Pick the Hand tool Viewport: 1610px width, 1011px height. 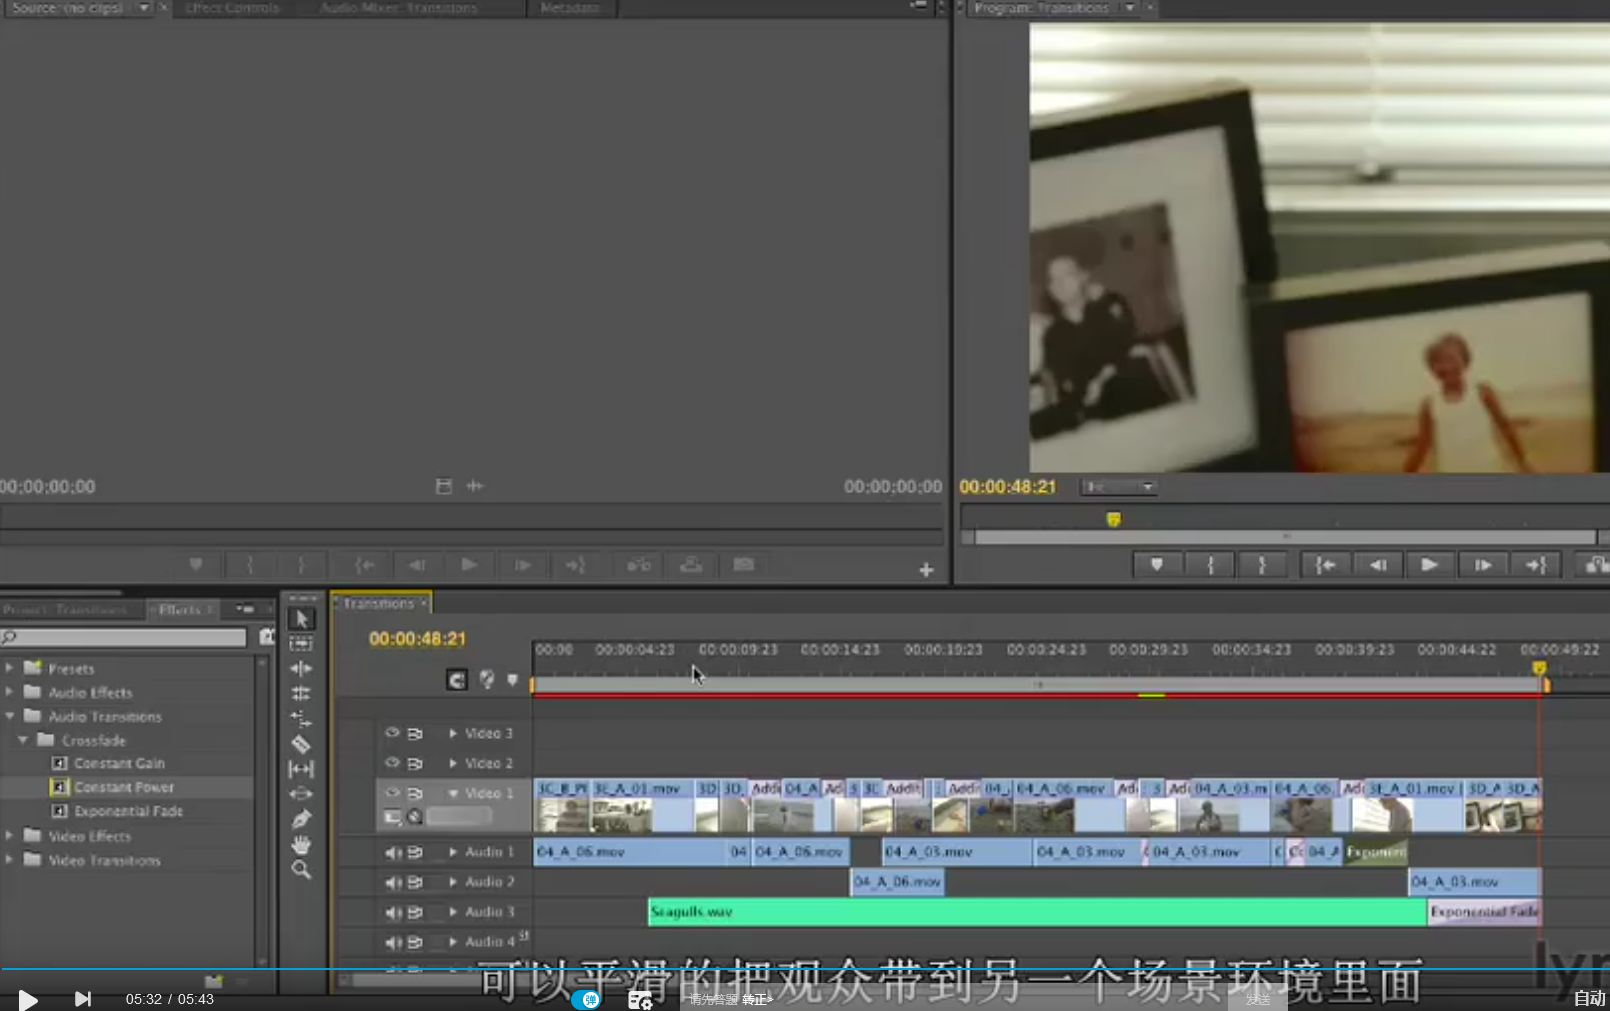point(300,845)
